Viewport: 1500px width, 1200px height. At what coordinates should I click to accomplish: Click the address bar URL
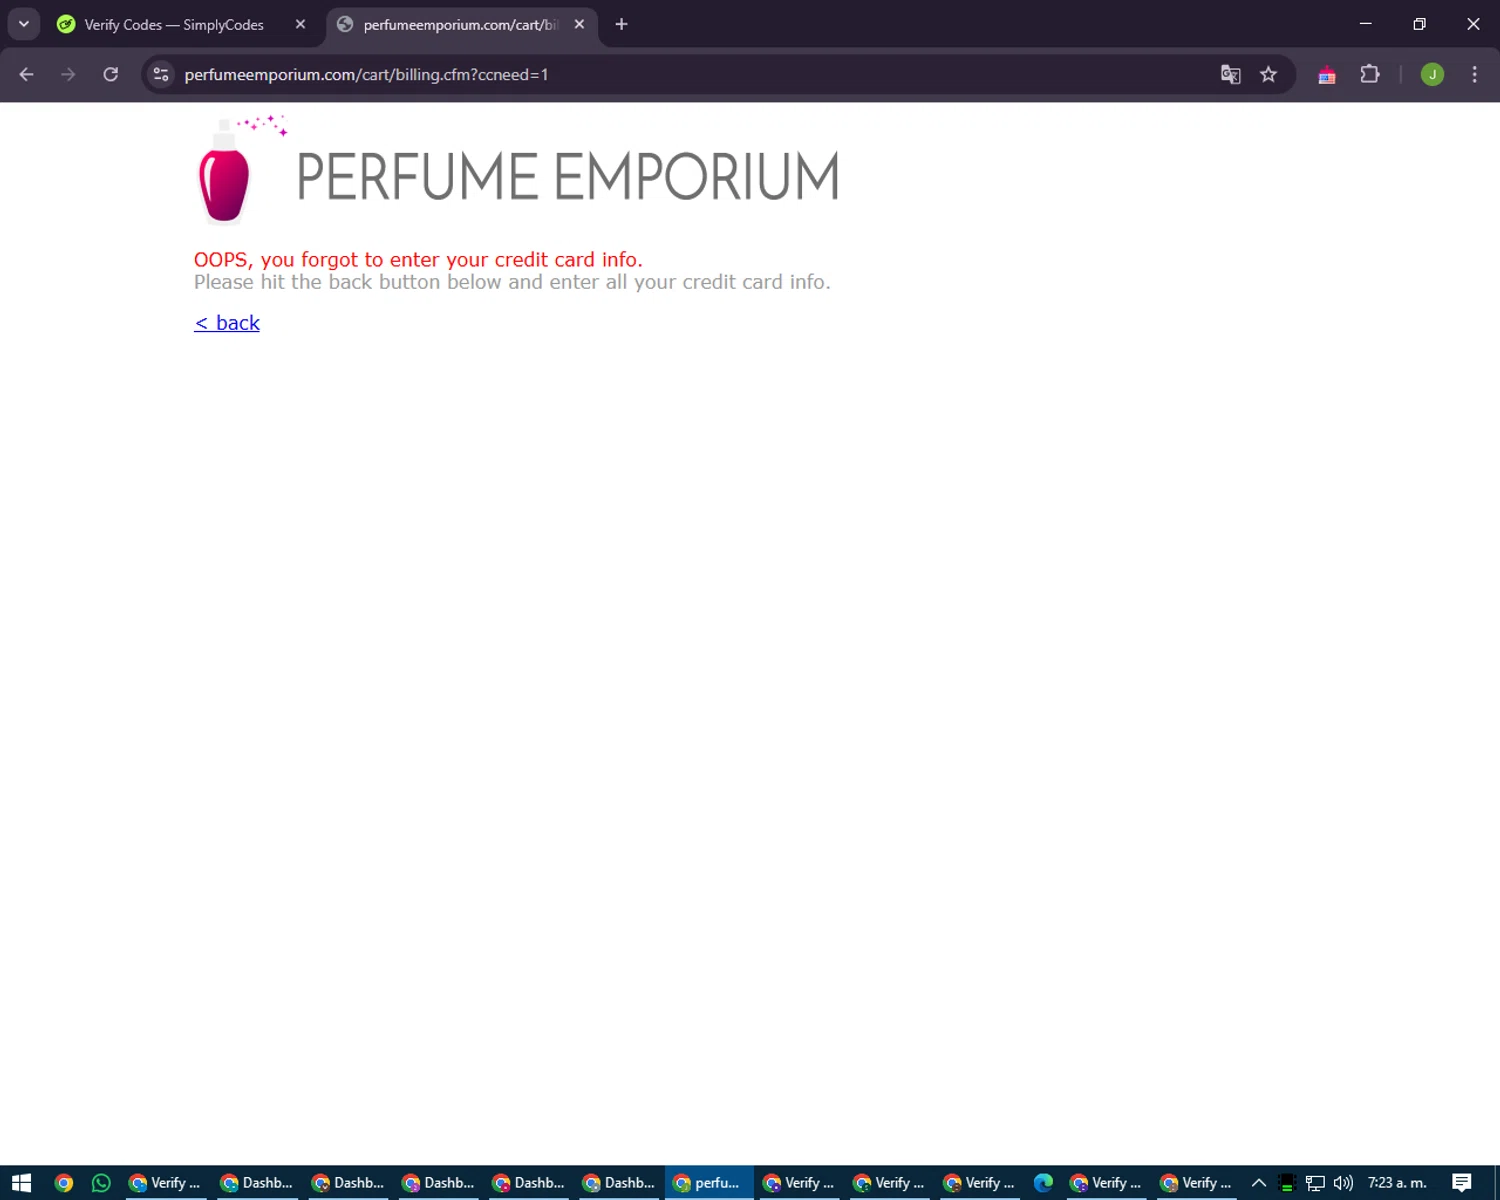[366, 75]
